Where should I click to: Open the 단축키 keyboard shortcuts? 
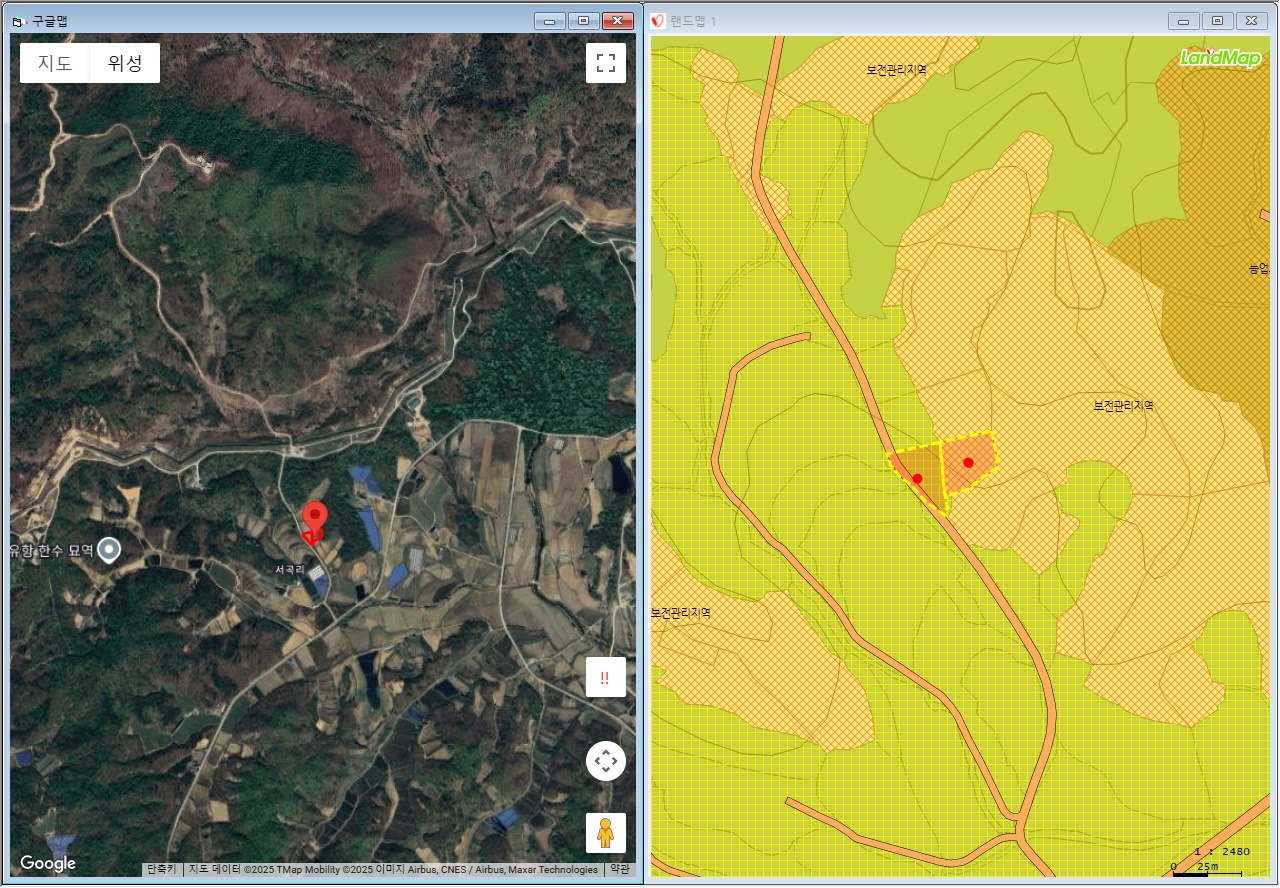click(x=161, y=869)
